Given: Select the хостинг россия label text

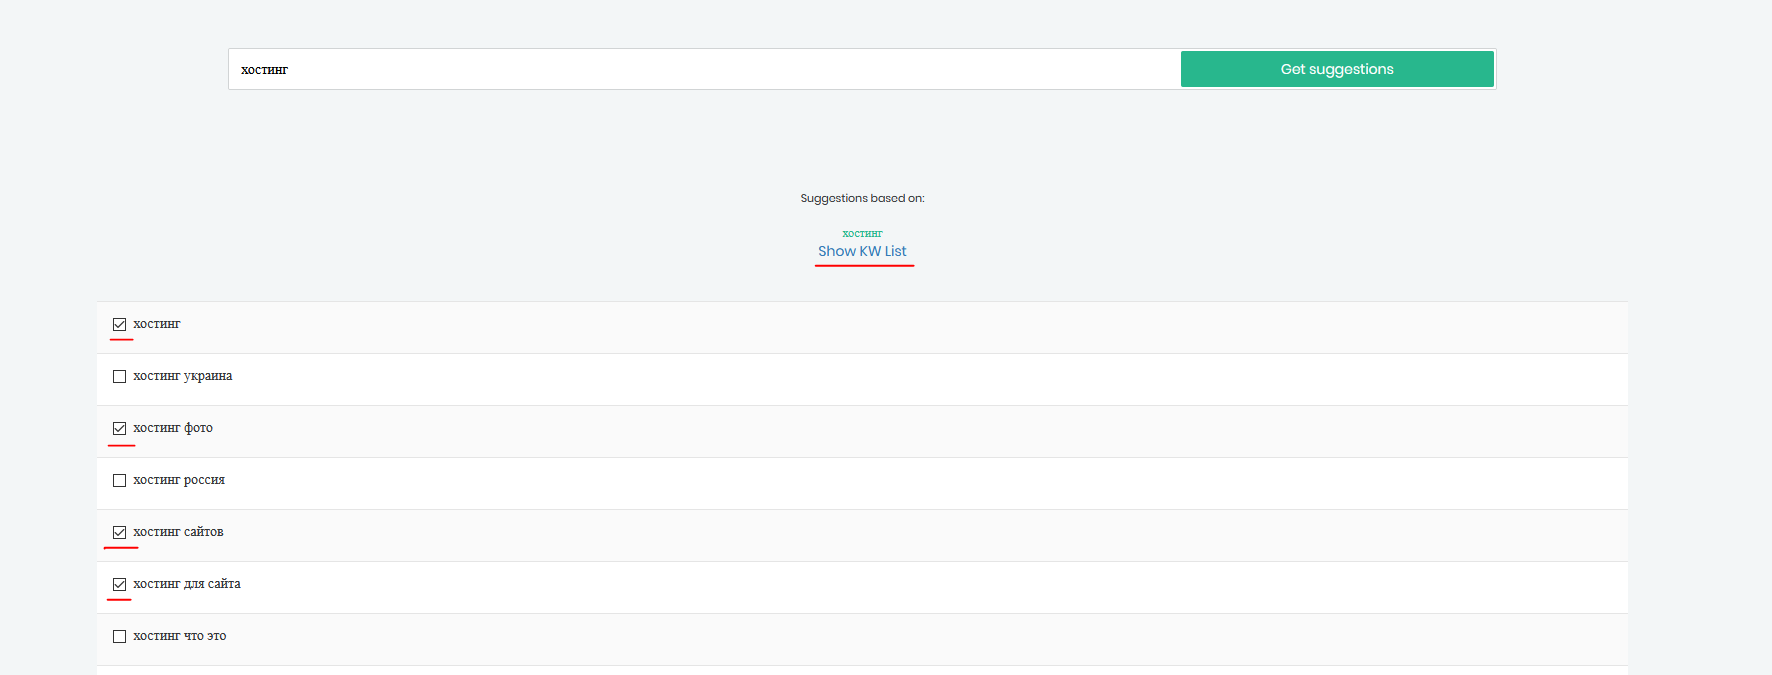Looking at the screenshot, I should click(179, 480).
